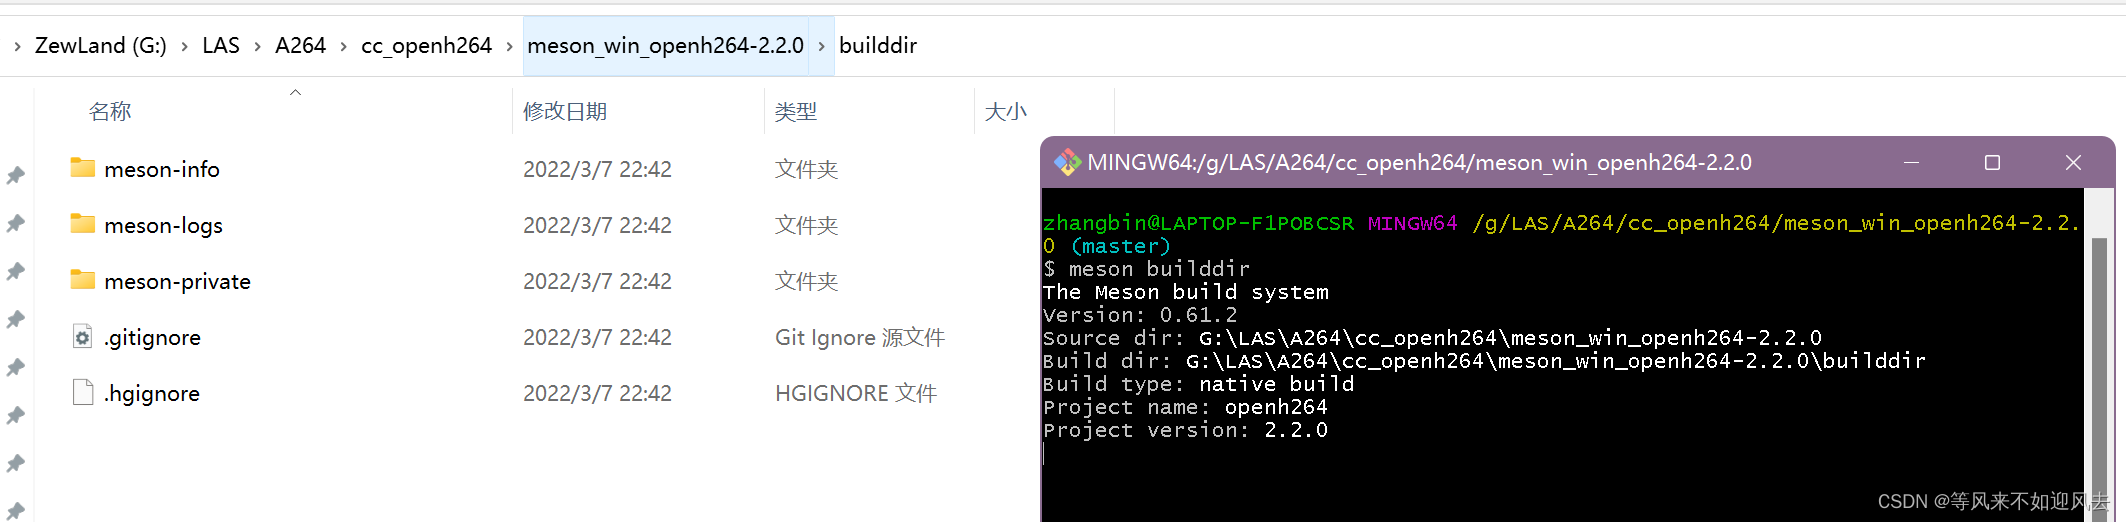Go to meson_win_openh264-2.2.0 in breadcrumb
The height and width of the screenshot is (522, 2126).
[x=665, y=45]
